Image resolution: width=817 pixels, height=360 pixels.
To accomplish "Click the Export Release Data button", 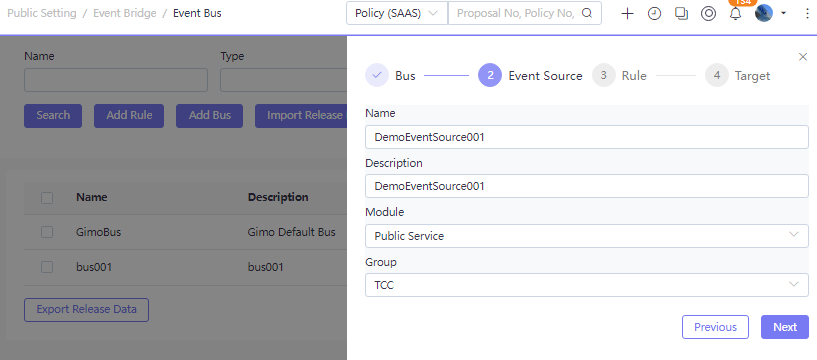I will 86,310.
